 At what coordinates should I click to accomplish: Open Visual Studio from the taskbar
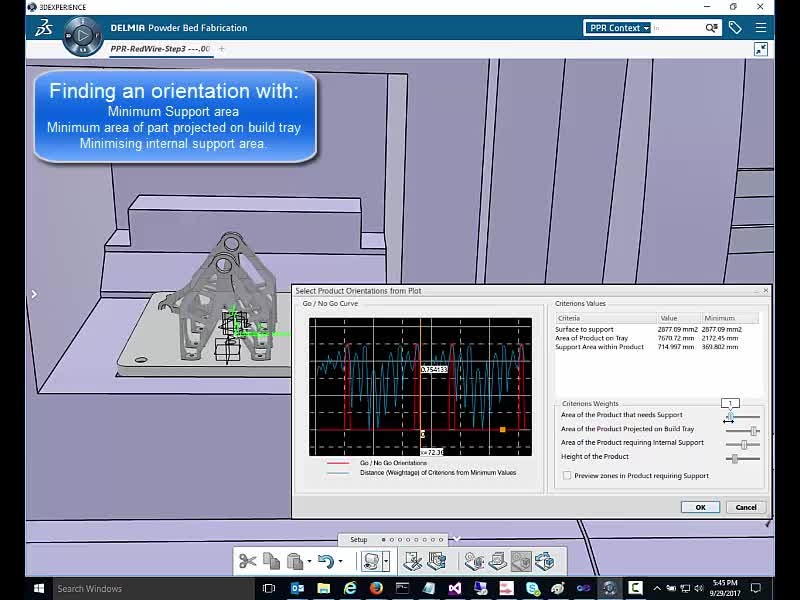tap(455, 589)
